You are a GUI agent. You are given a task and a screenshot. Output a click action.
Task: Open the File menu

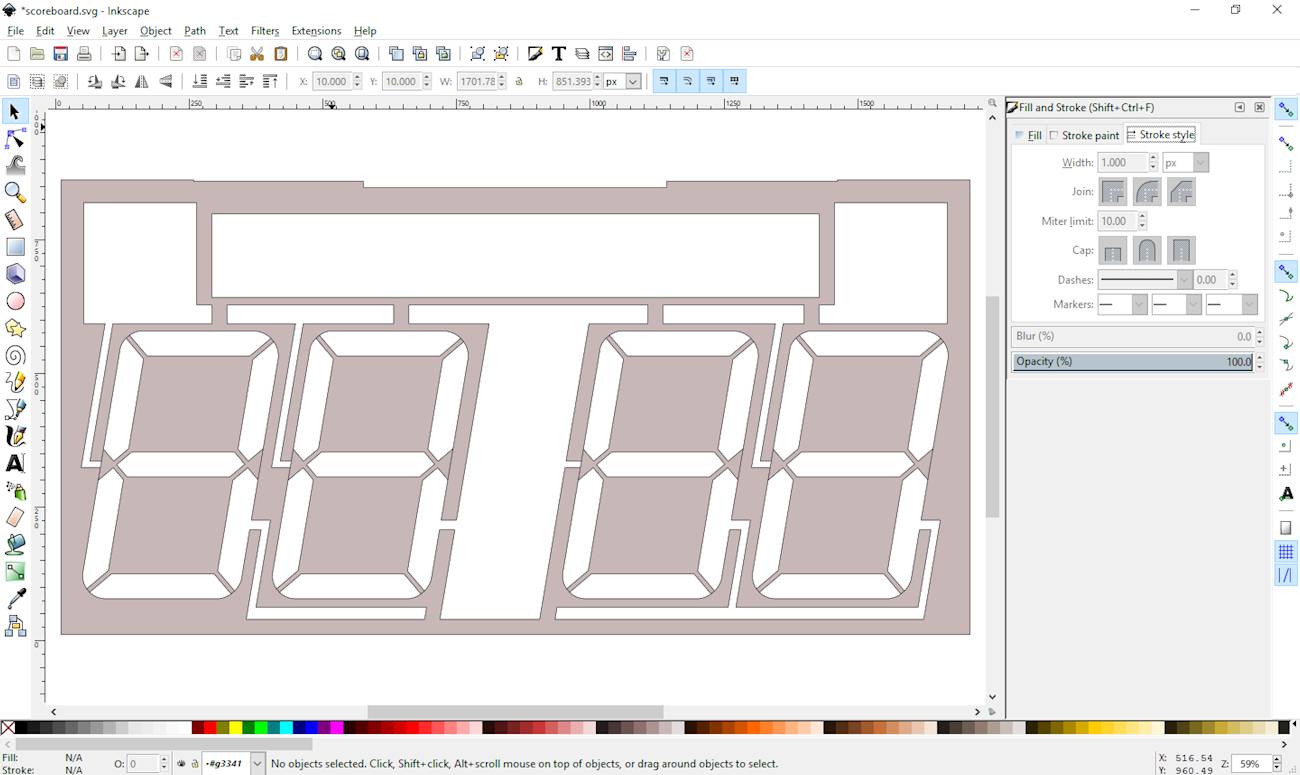[x=16, y=31]
